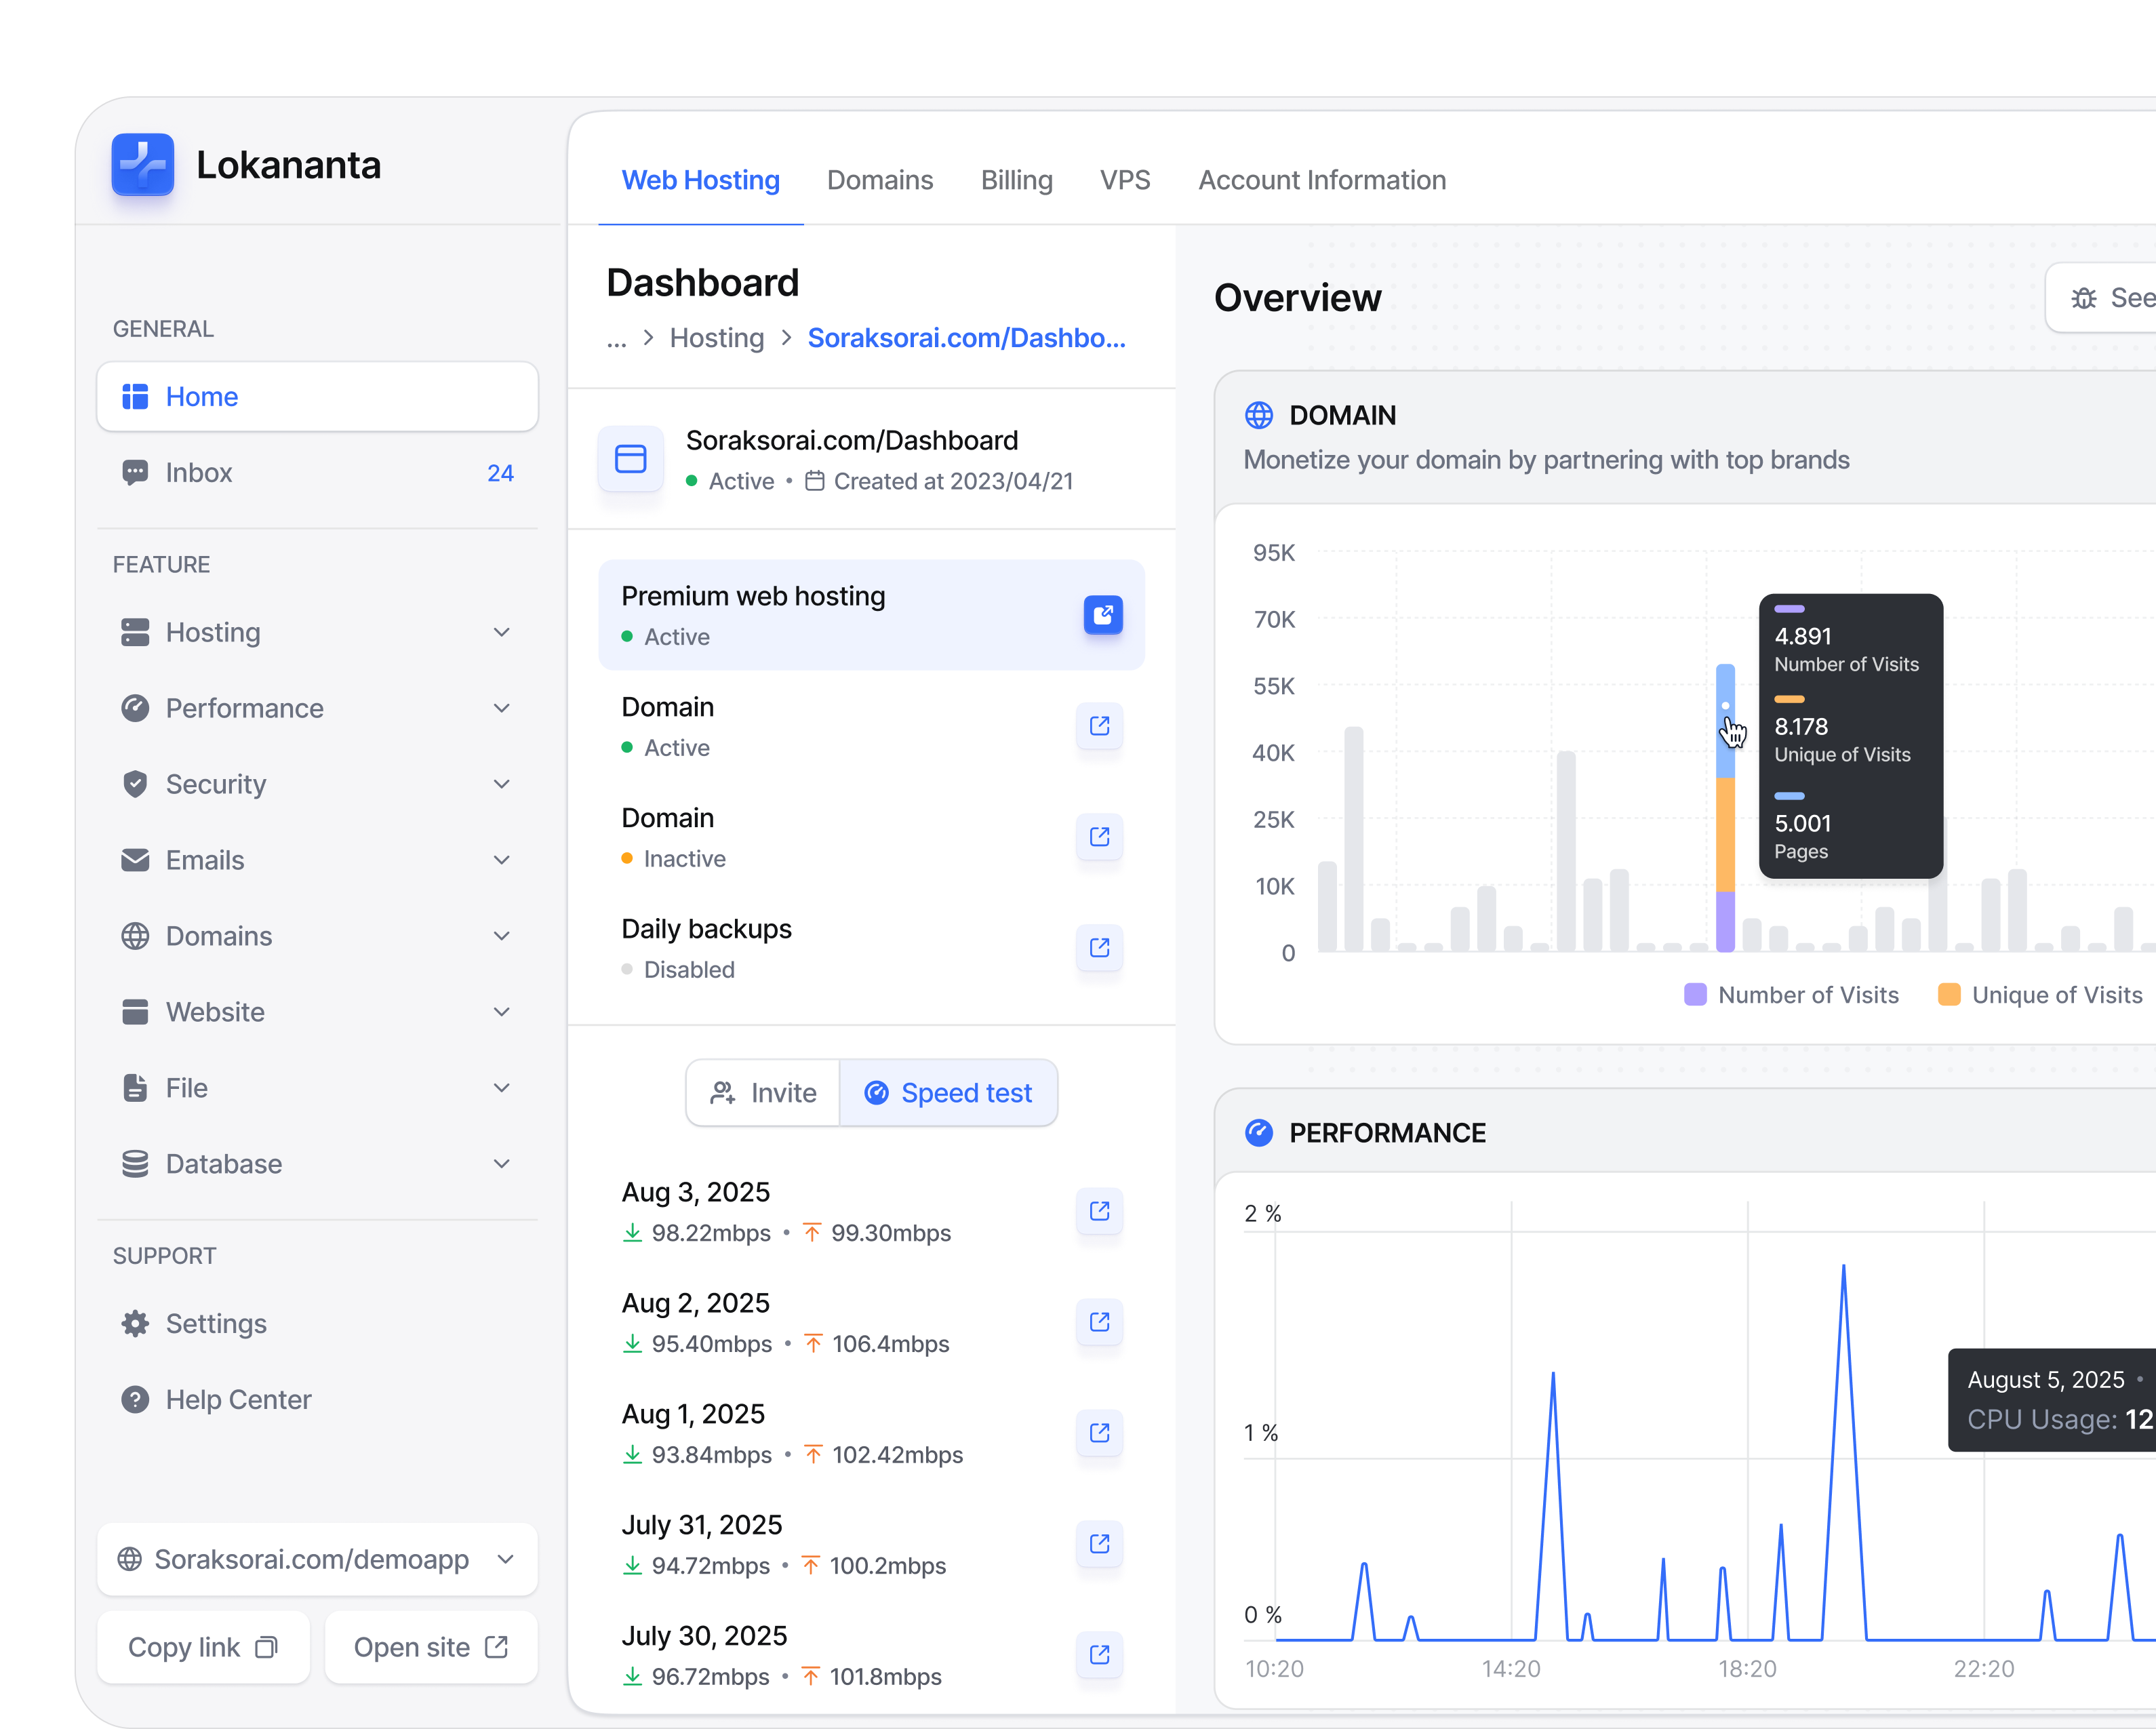Expand the Security section chevron

pos(502,784)
